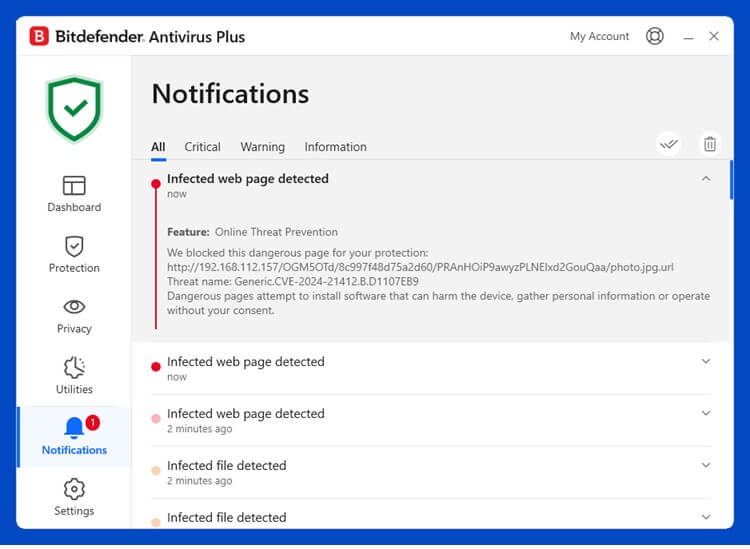This screenshot has height=549, width=750.
Task: Open the Settings gear icon
Action: [74, 489]
